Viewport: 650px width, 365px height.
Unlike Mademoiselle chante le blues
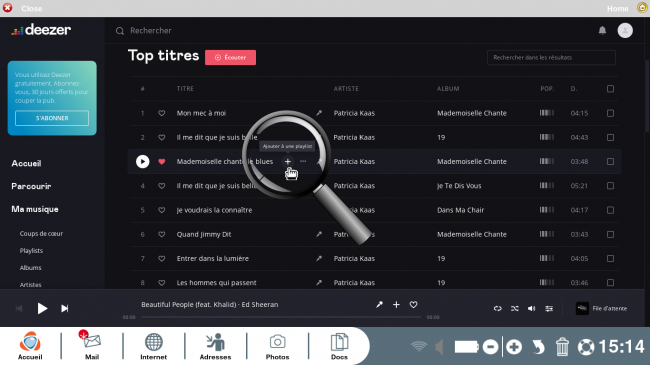pos(162,161)
